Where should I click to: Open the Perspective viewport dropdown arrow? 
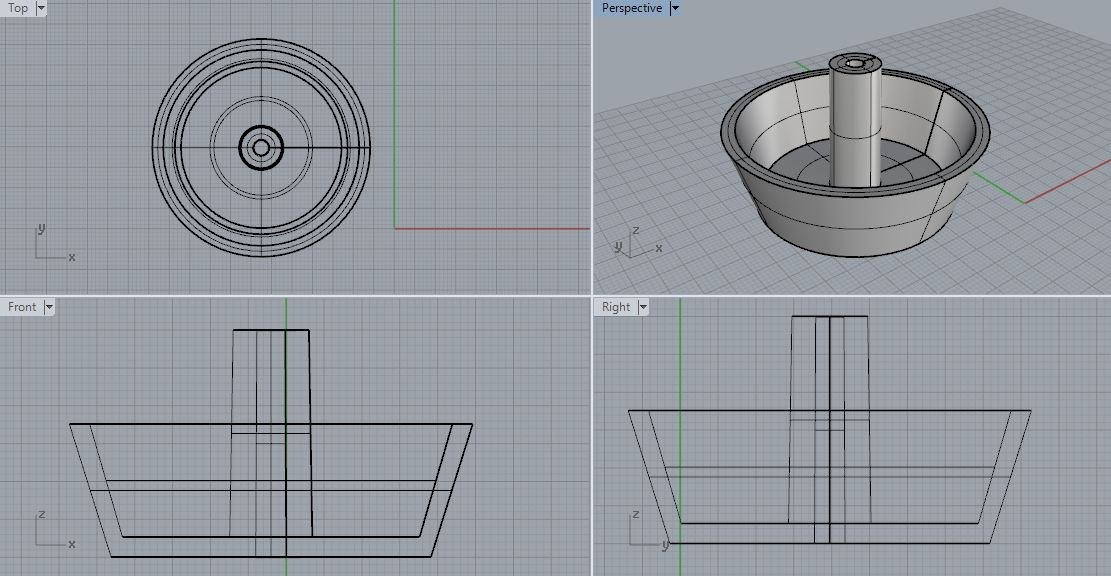tap(675, 8)
